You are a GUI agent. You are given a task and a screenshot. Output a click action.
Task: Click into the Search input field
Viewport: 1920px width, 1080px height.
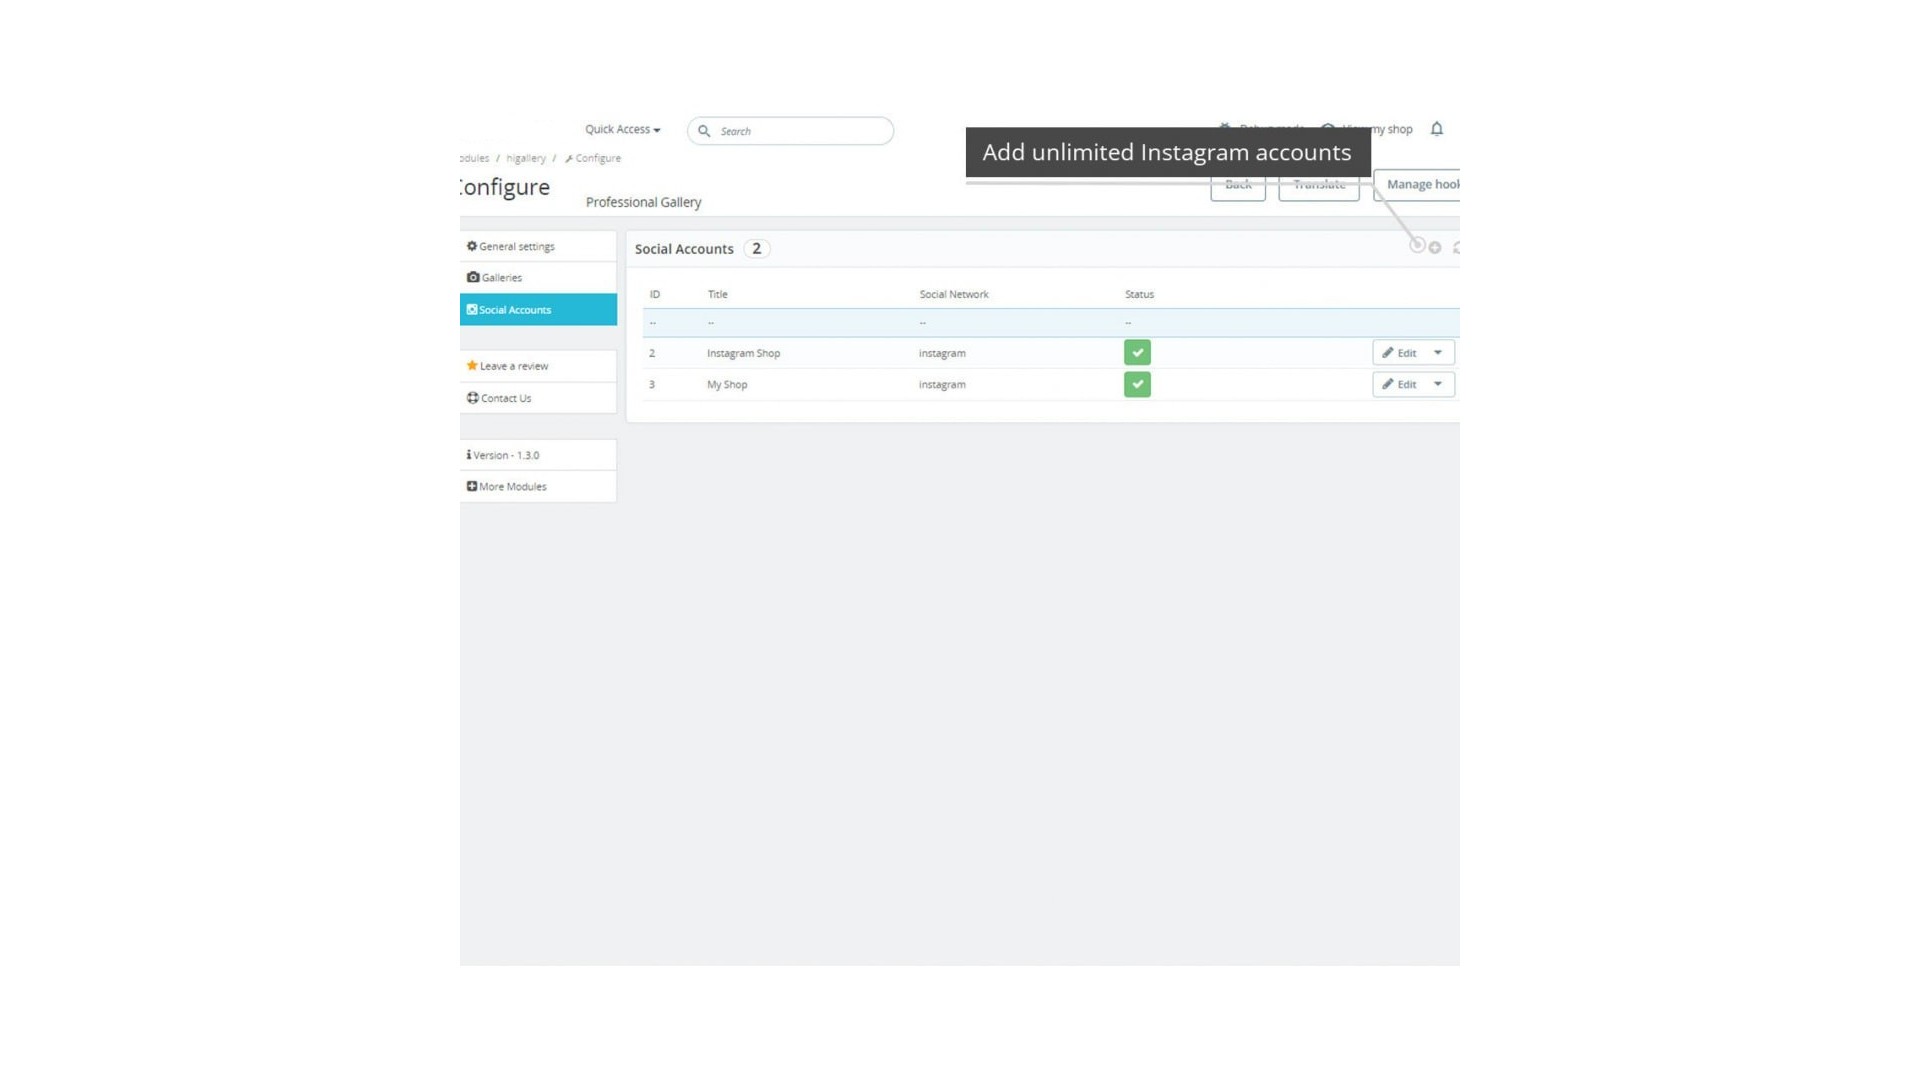(x=800, y=131)
